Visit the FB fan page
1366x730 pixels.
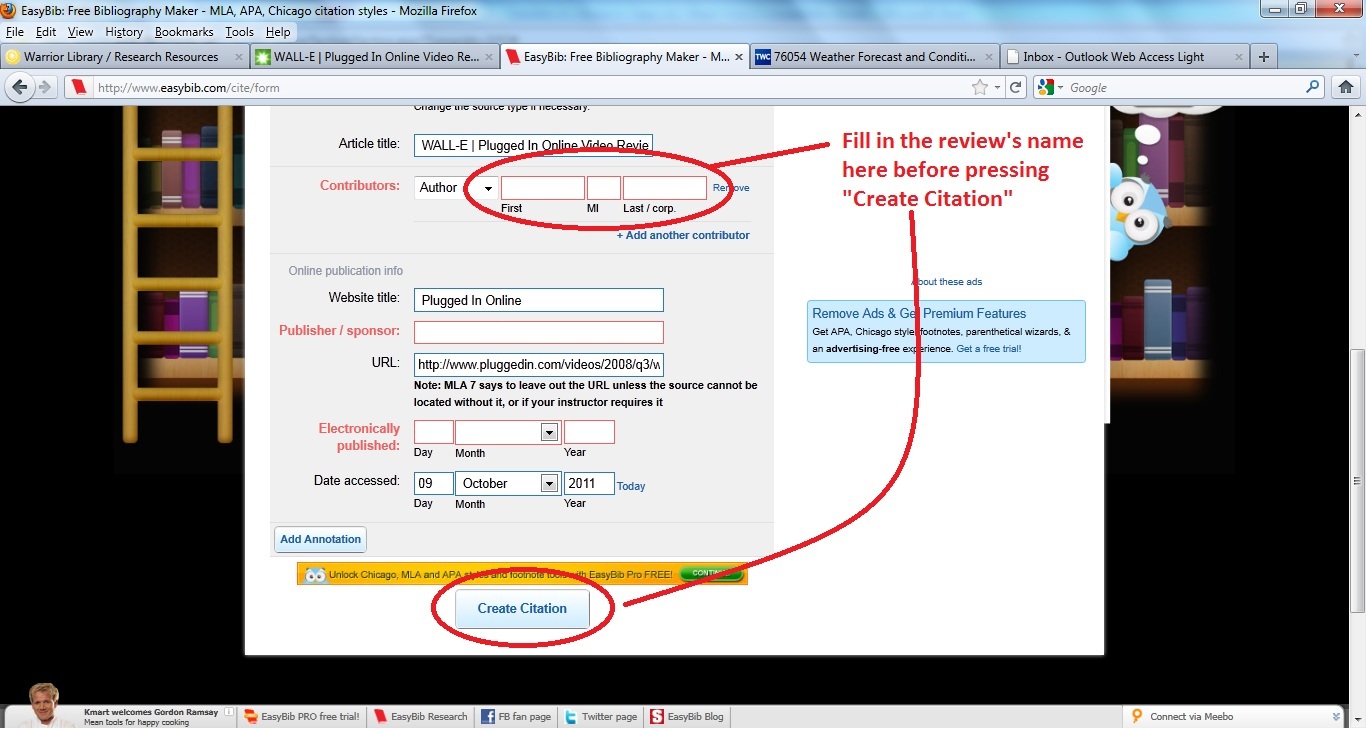tap(516, 716)
